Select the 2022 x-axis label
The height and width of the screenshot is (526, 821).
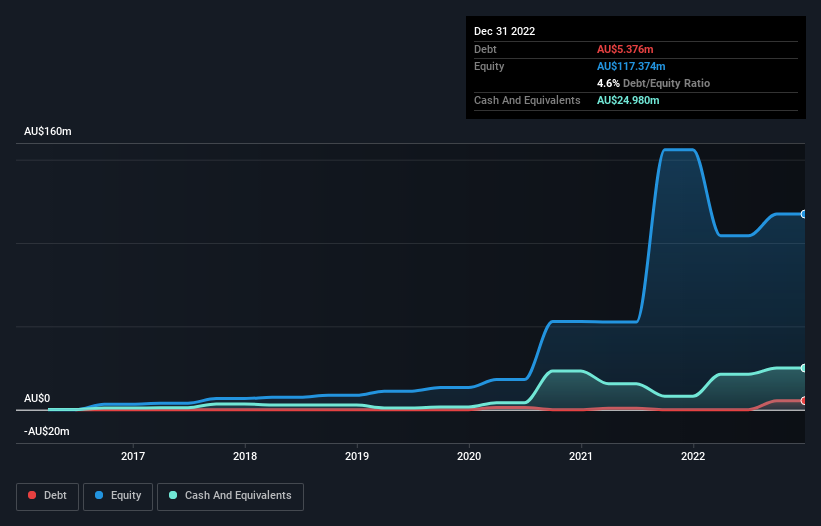click(693, 456)
